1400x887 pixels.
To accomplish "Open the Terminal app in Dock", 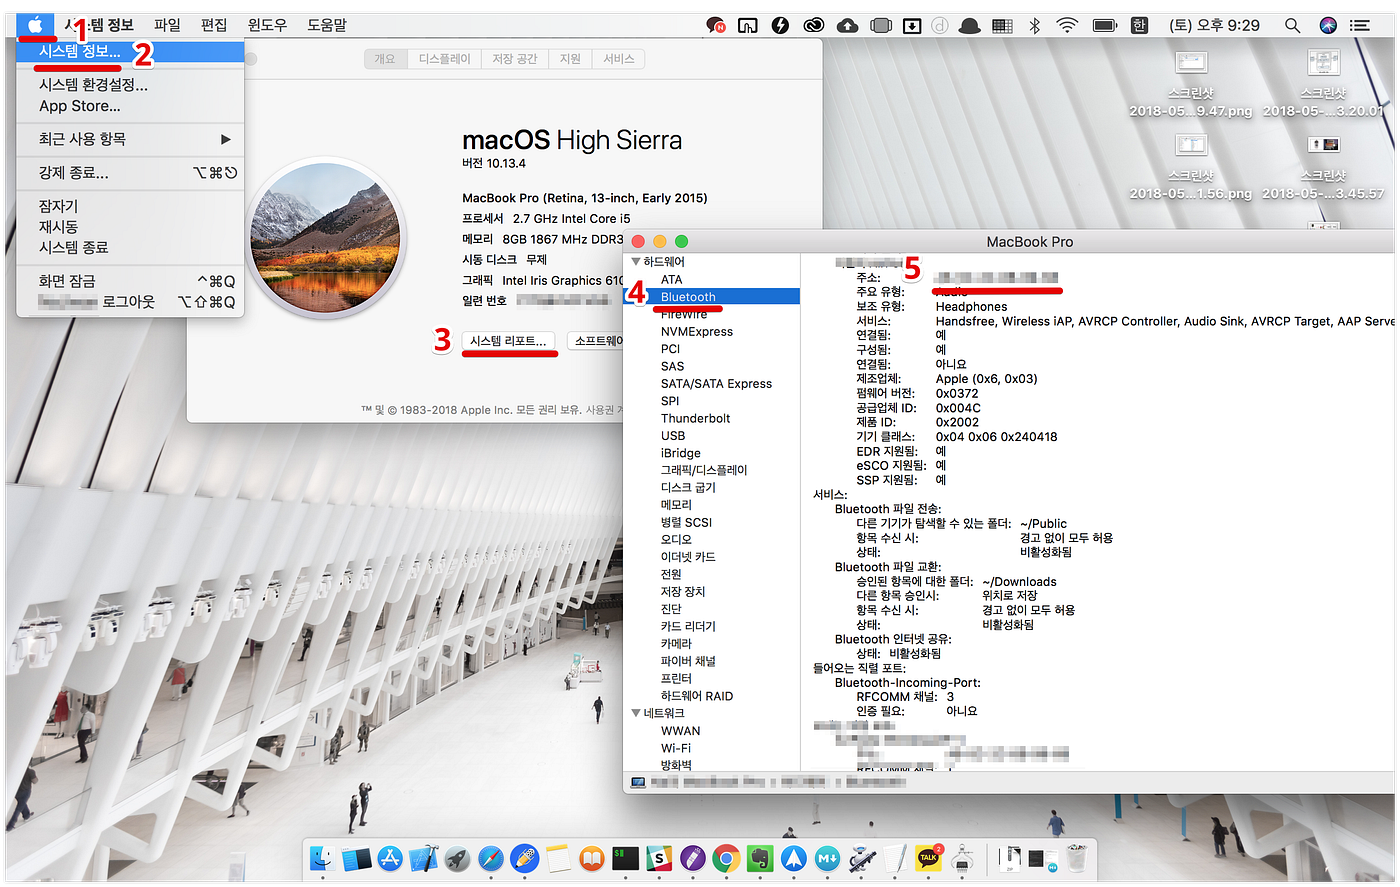I will (x=626, y=858).
